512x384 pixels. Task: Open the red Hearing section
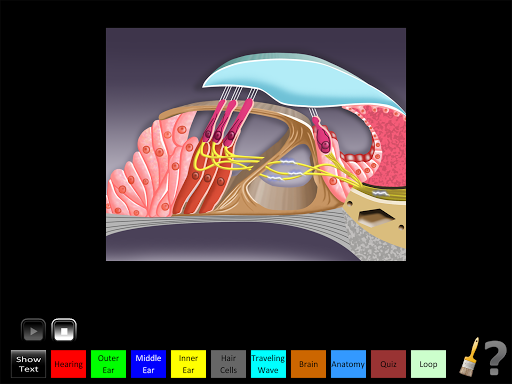click(x=68, y=364)
